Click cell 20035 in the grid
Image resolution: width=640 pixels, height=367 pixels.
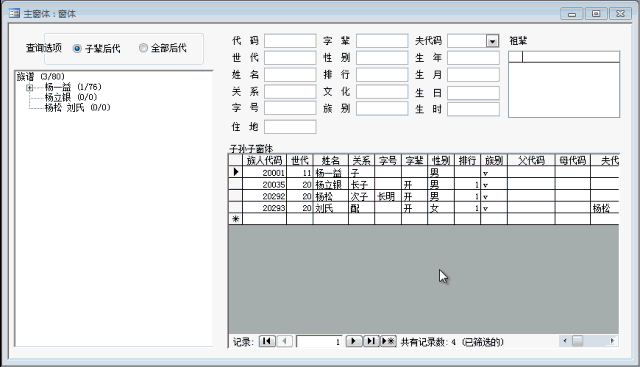tap(264, 185)
